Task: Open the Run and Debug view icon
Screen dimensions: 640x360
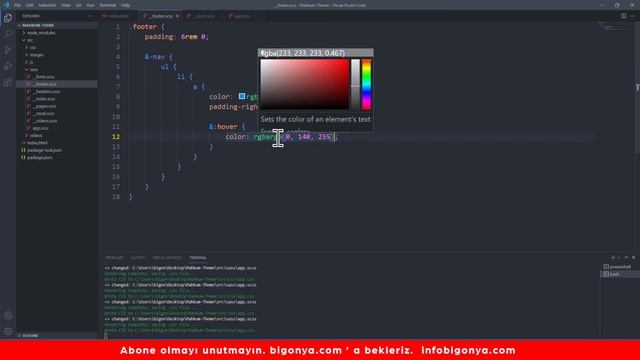Action: click(x=8, y=66)
